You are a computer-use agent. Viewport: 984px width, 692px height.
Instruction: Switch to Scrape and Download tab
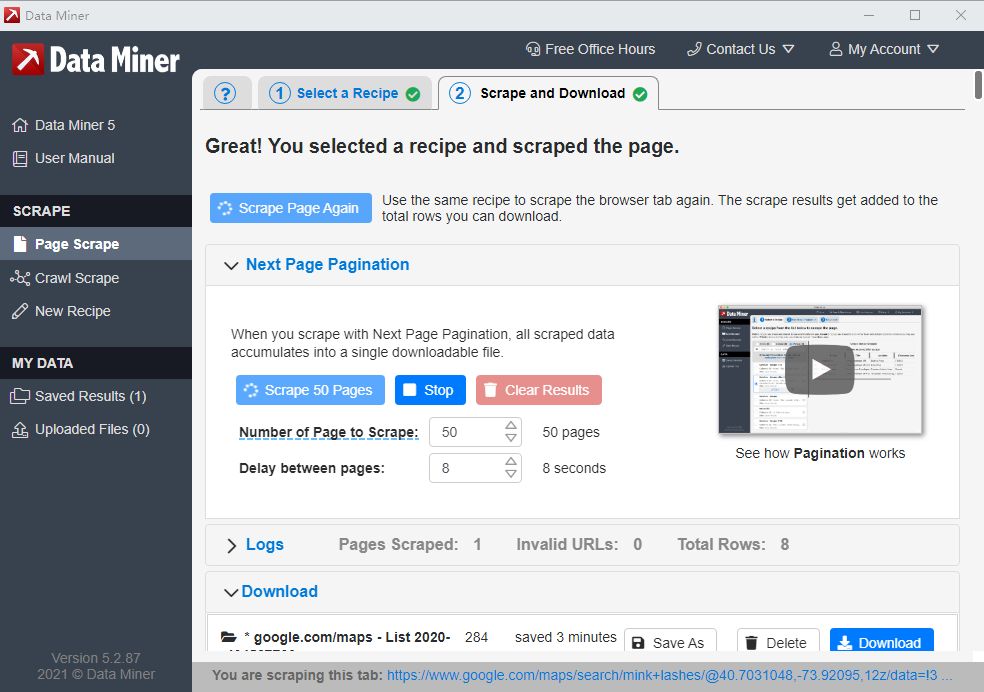point(548,93)
